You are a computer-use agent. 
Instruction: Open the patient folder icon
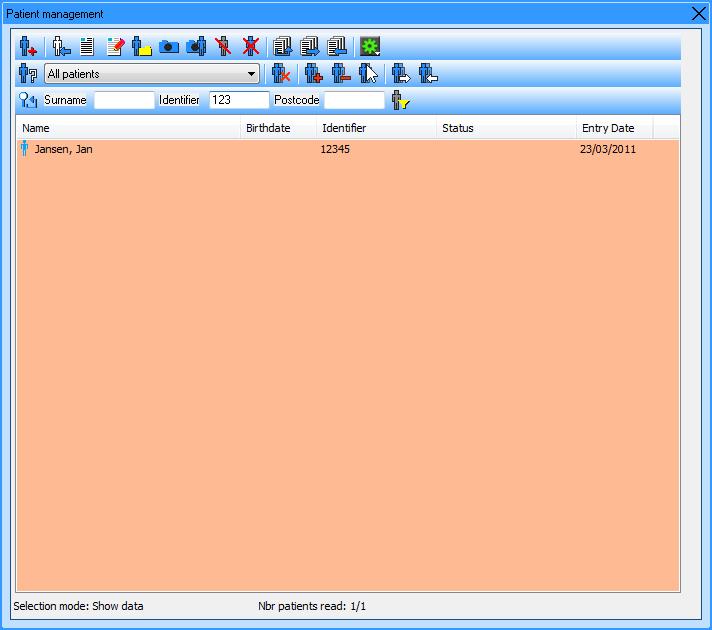[142, 46]
